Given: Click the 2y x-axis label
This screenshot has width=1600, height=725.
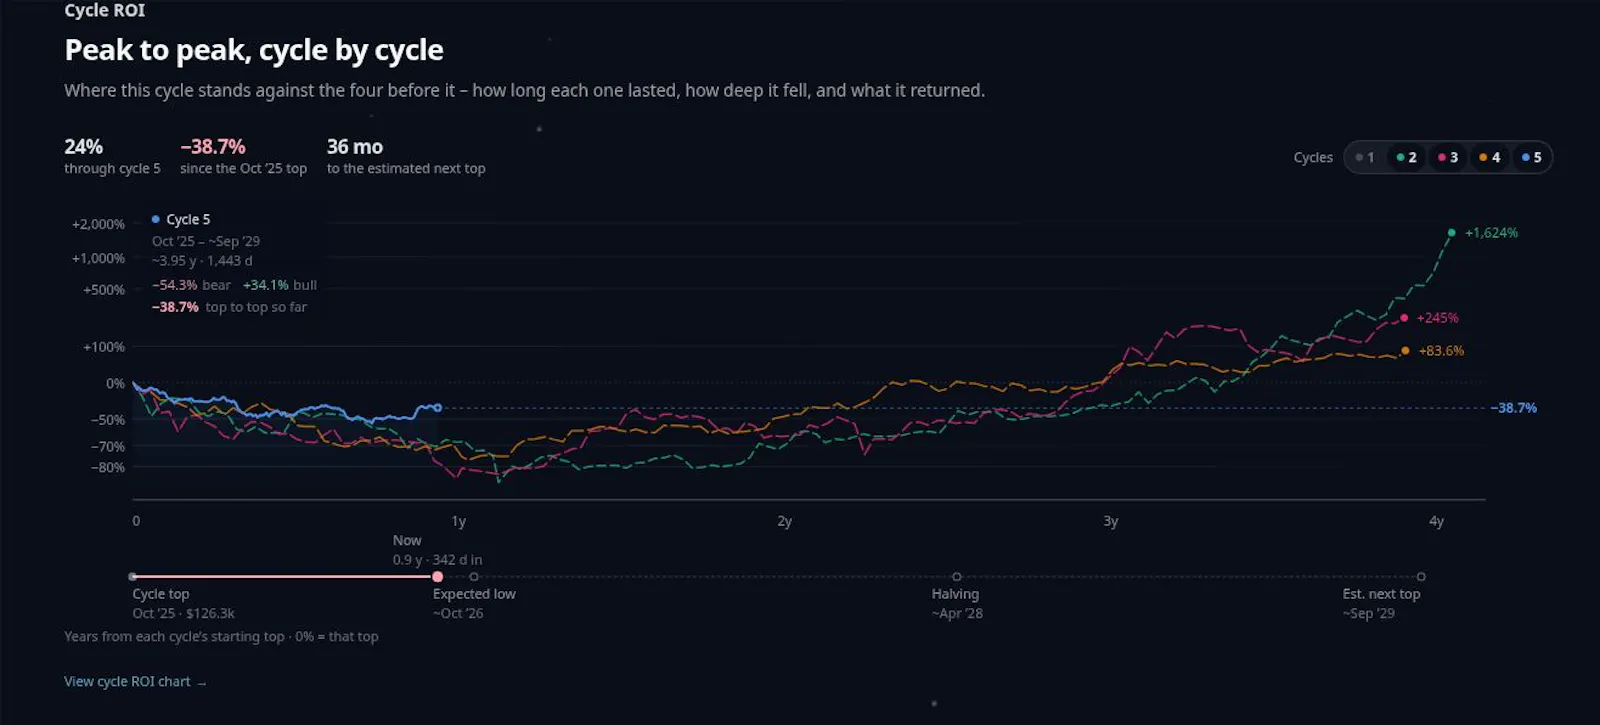Looking at the screenshot, I should (x=785, y=521).
